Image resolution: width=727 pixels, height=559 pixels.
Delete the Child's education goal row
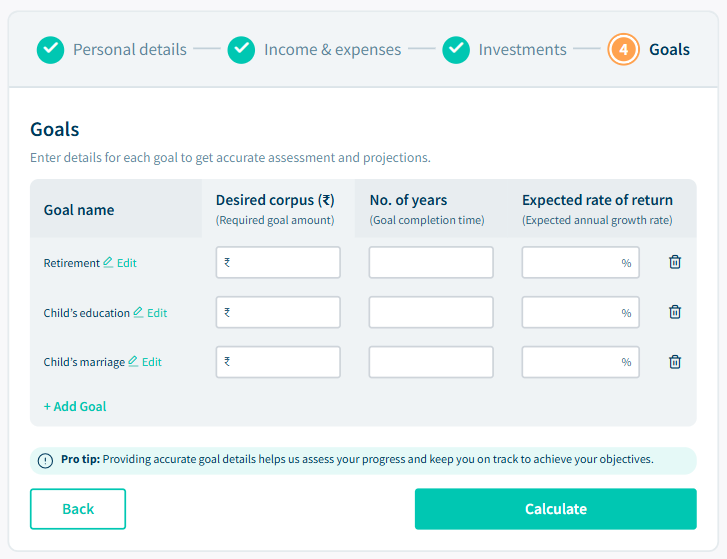coord(675,312)
